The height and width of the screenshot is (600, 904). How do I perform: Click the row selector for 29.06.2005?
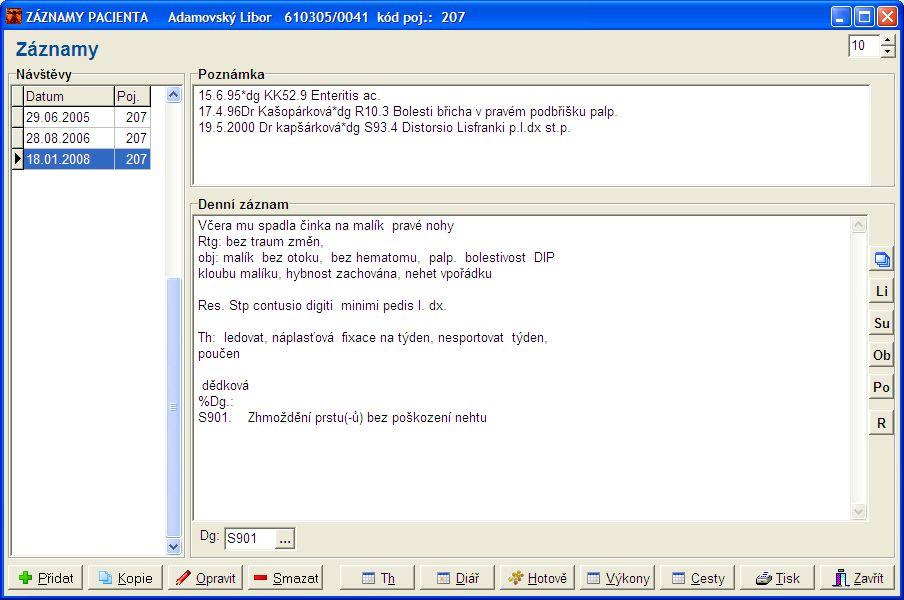pos(17,118)
